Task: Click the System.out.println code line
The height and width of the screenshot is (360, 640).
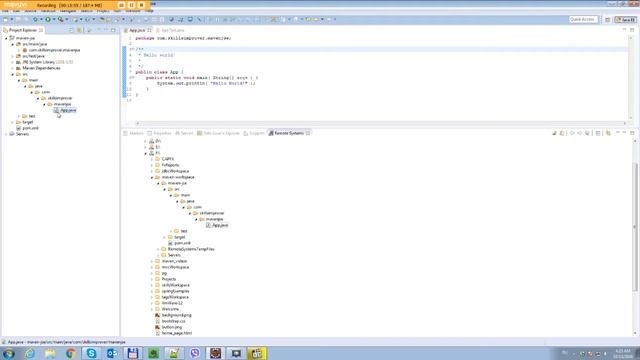Action: click(206, 83)
